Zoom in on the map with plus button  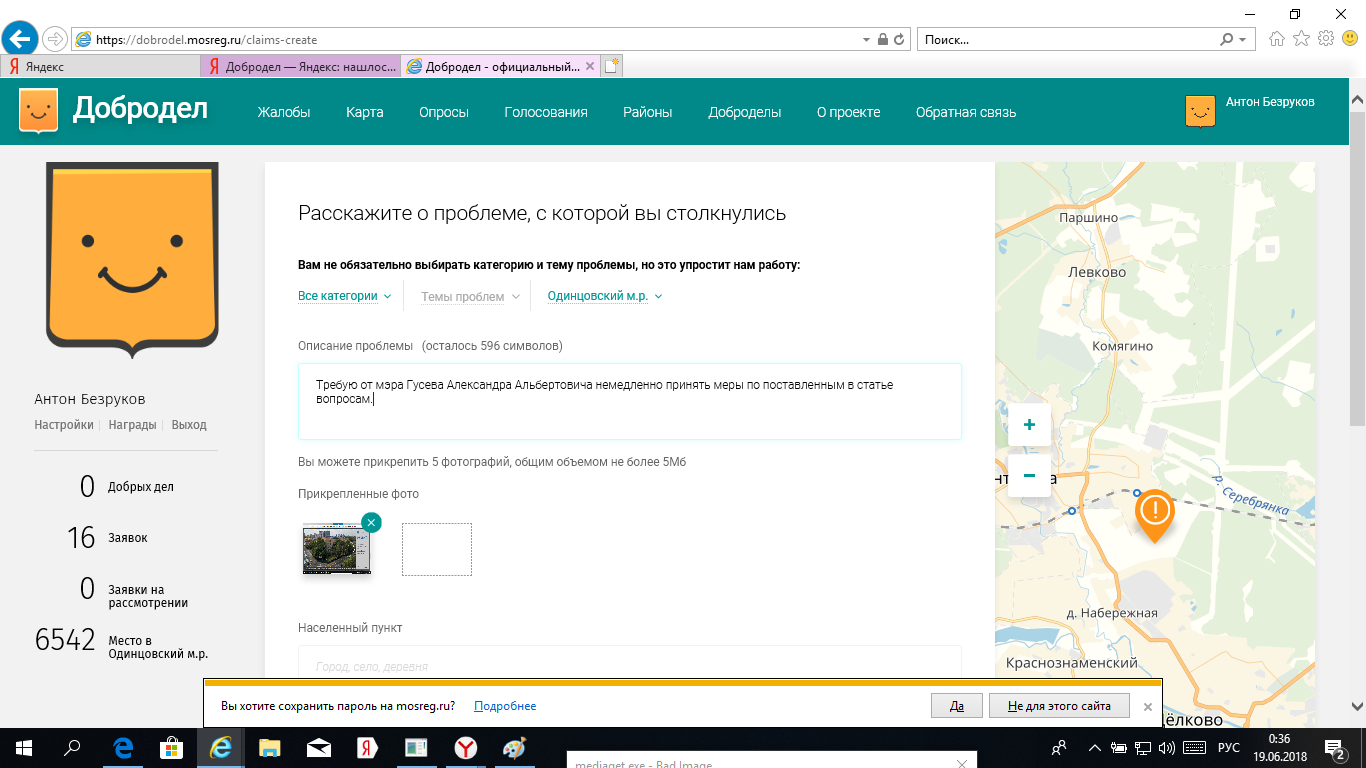(1029, 425)
